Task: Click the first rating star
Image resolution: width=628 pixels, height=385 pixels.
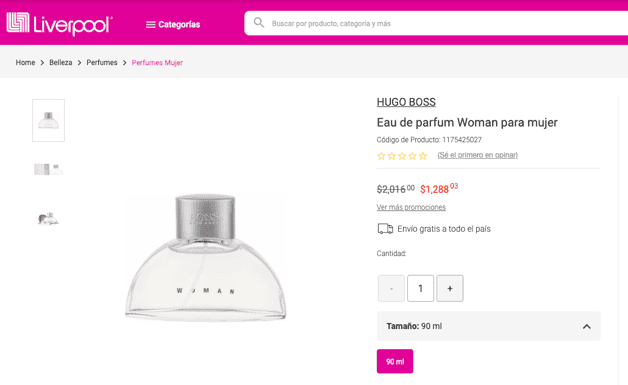Action: [381, 156]
